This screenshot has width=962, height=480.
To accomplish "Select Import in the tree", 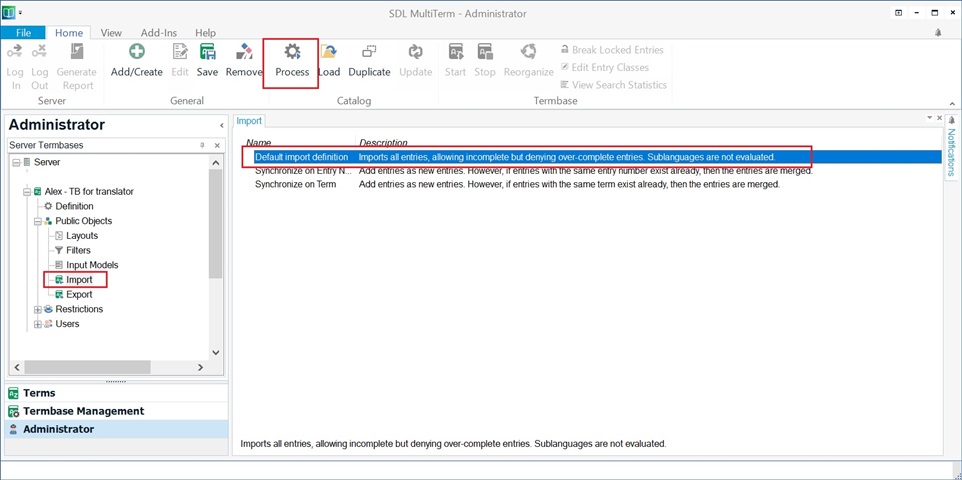I will point(79,280).
